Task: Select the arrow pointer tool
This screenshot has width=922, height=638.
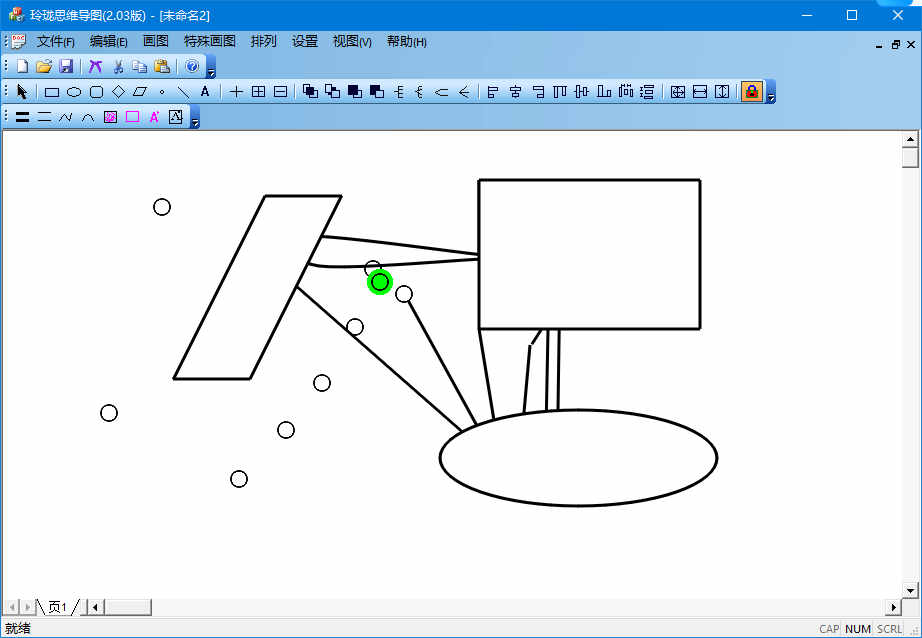Action: (x=22, y=92)
